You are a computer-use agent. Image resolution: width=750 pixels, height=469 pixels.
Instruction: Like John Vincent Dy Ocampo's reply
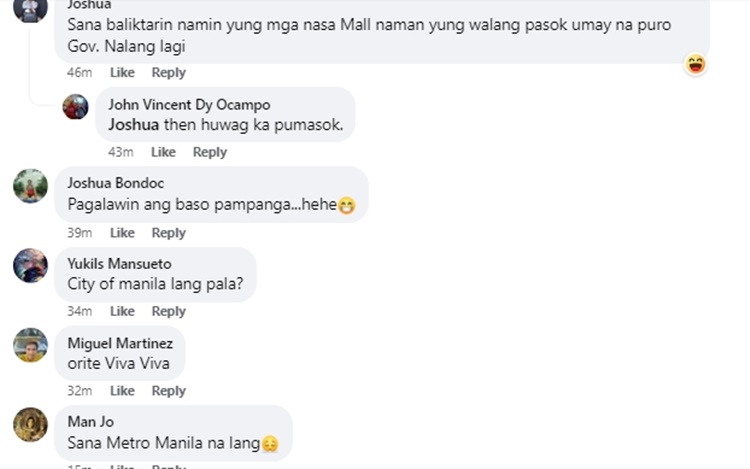(163, 152)
